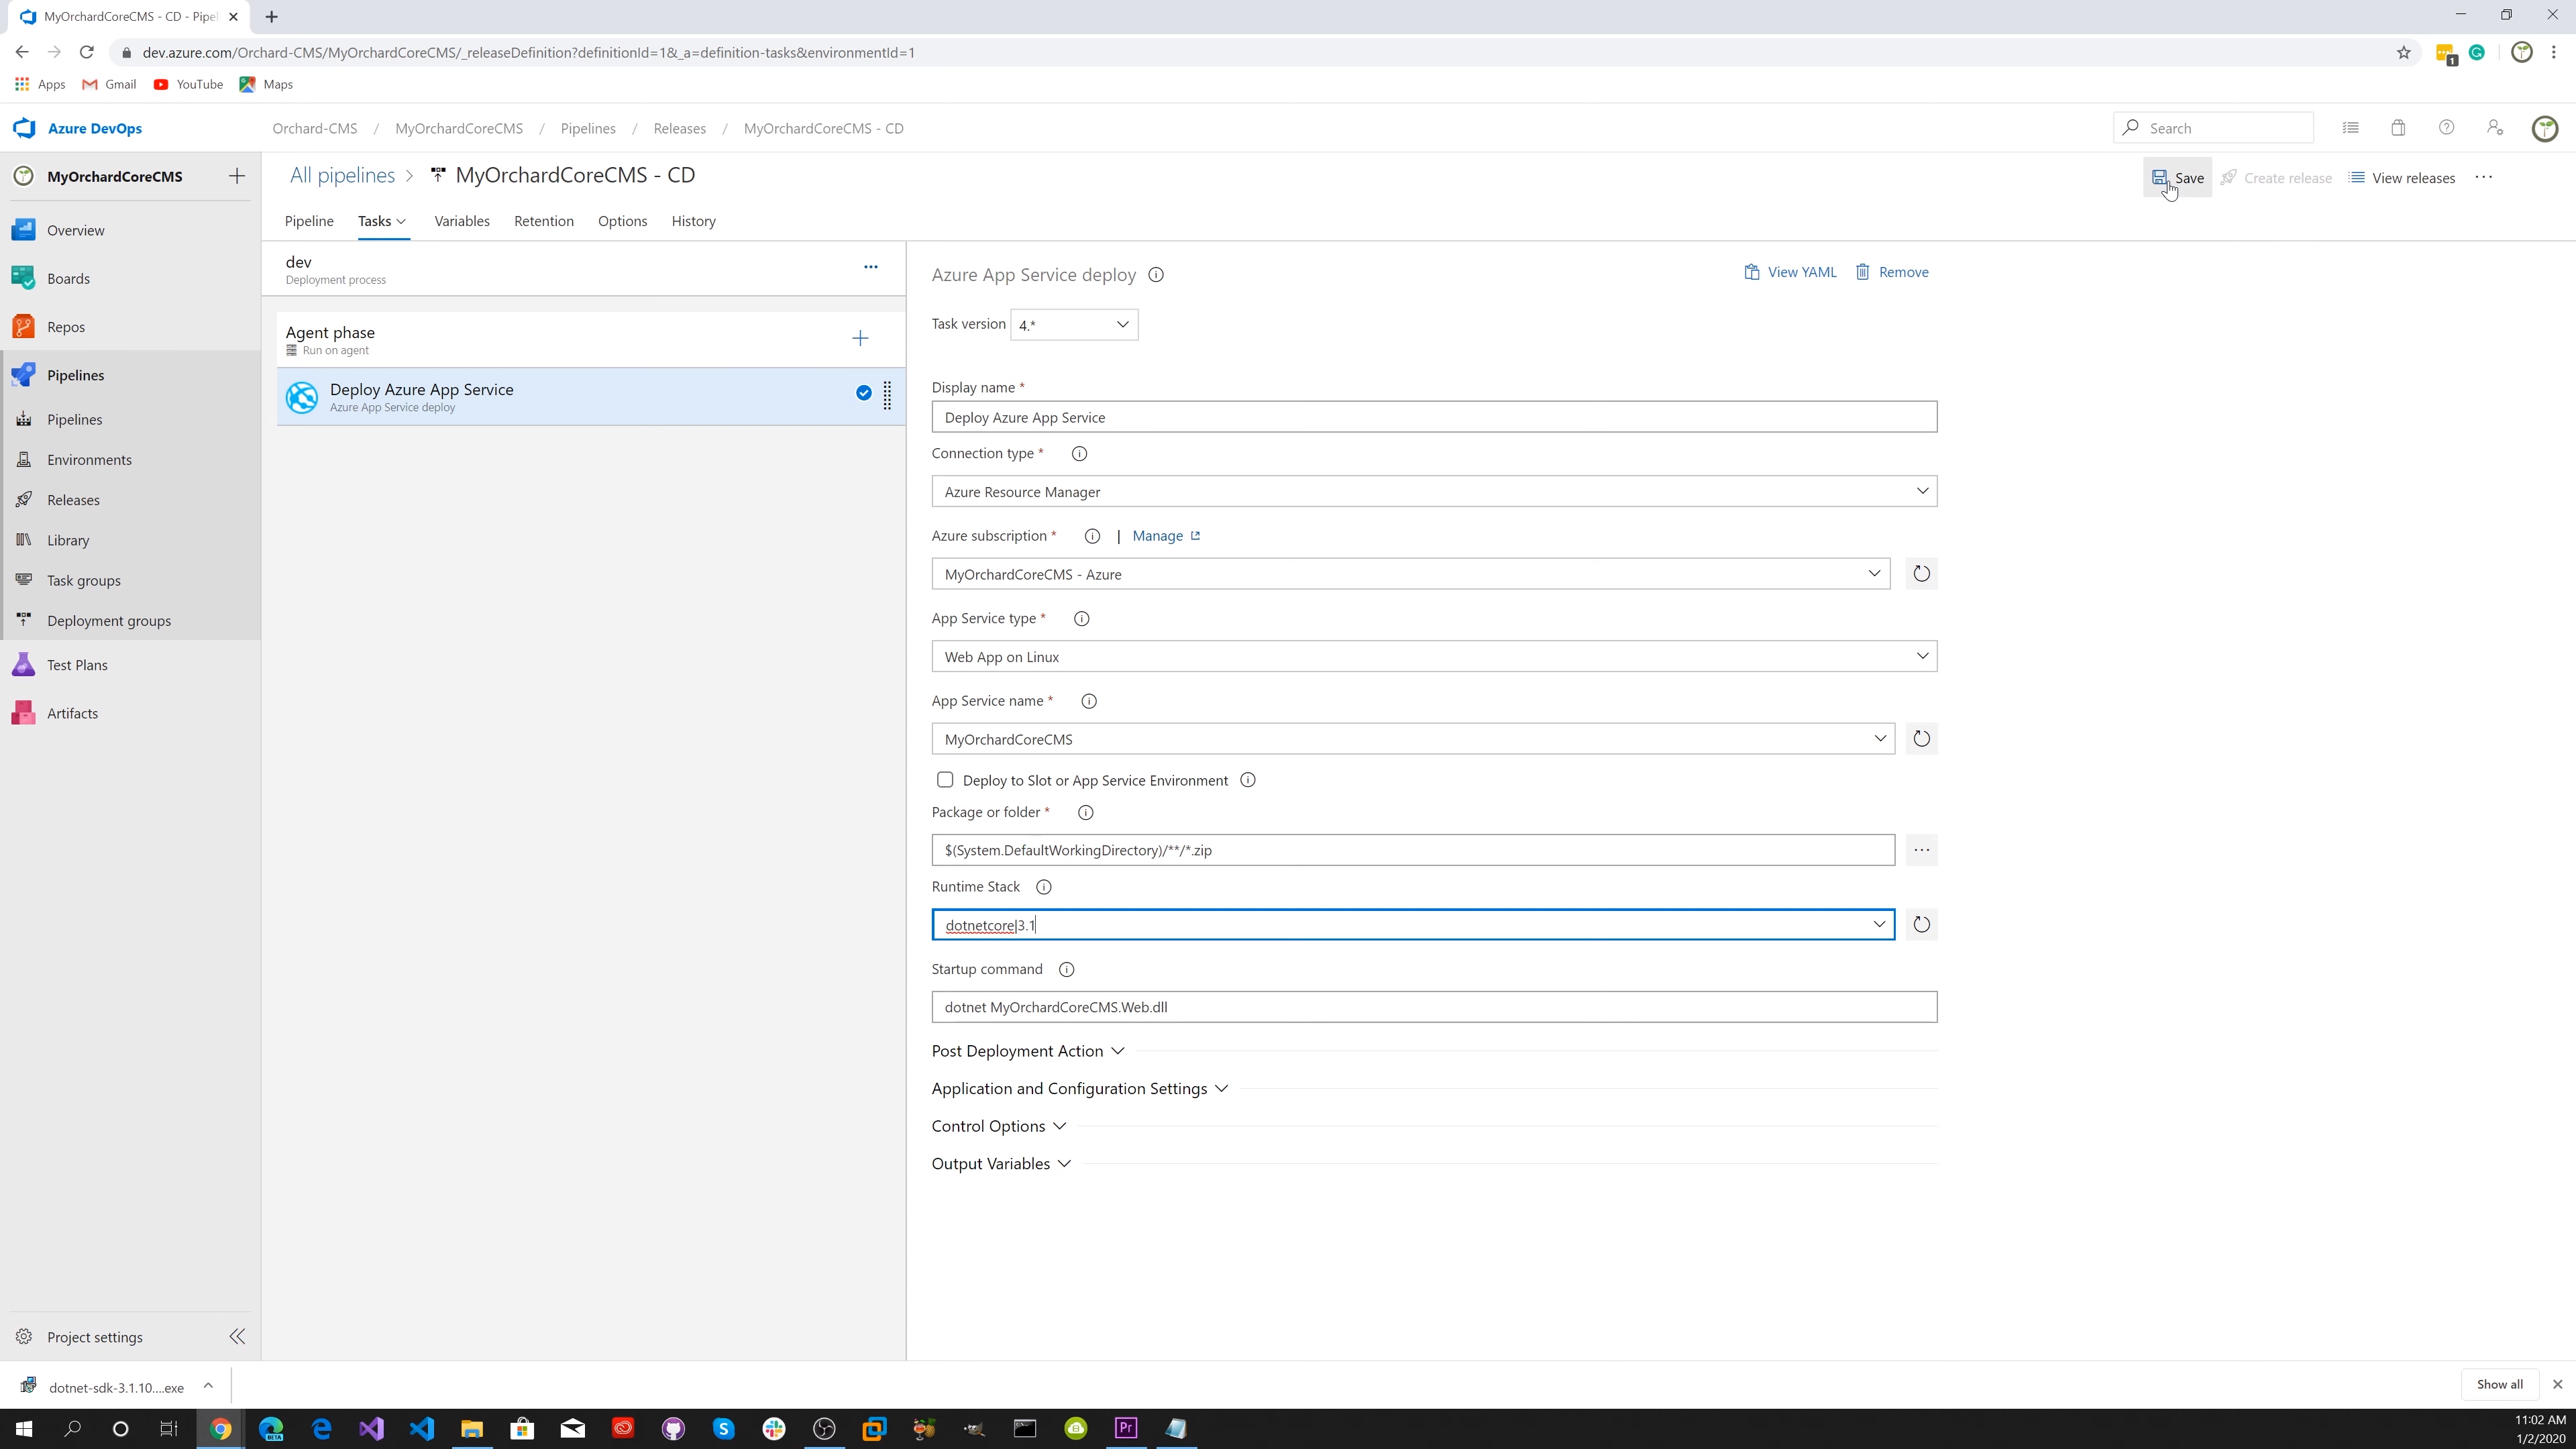
Task: Click Show all downloads
Action: point(2499,1385)
